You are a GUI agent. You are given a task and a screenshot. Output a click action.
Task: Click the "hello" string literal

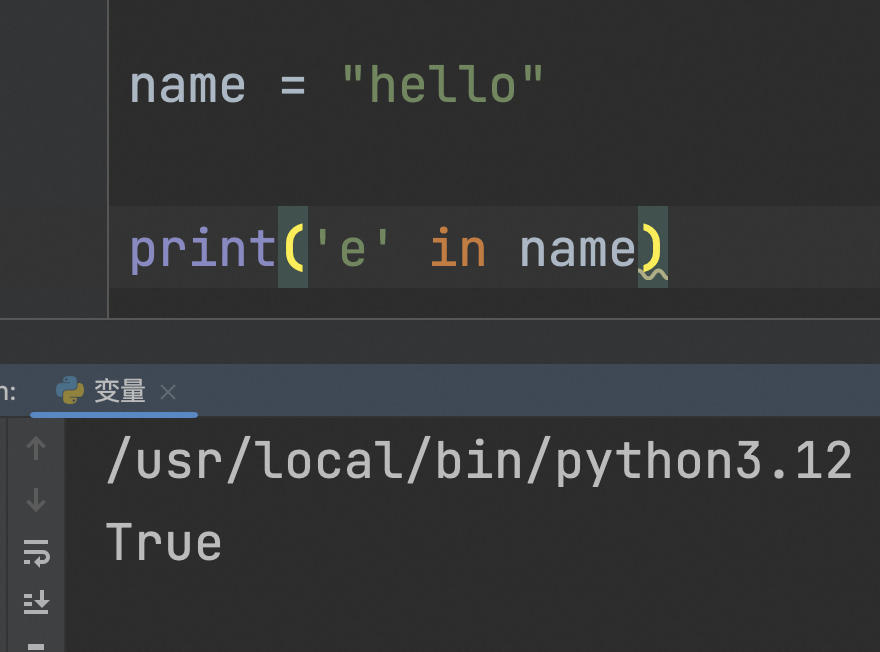coord(442,85)
